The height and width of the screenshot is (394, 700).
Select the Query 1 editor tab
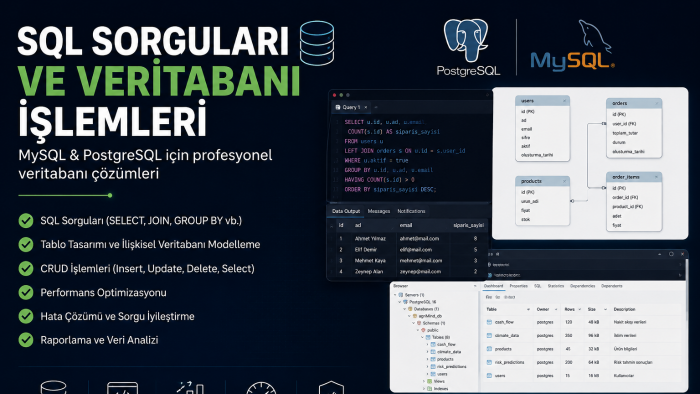tap(351, 107)
